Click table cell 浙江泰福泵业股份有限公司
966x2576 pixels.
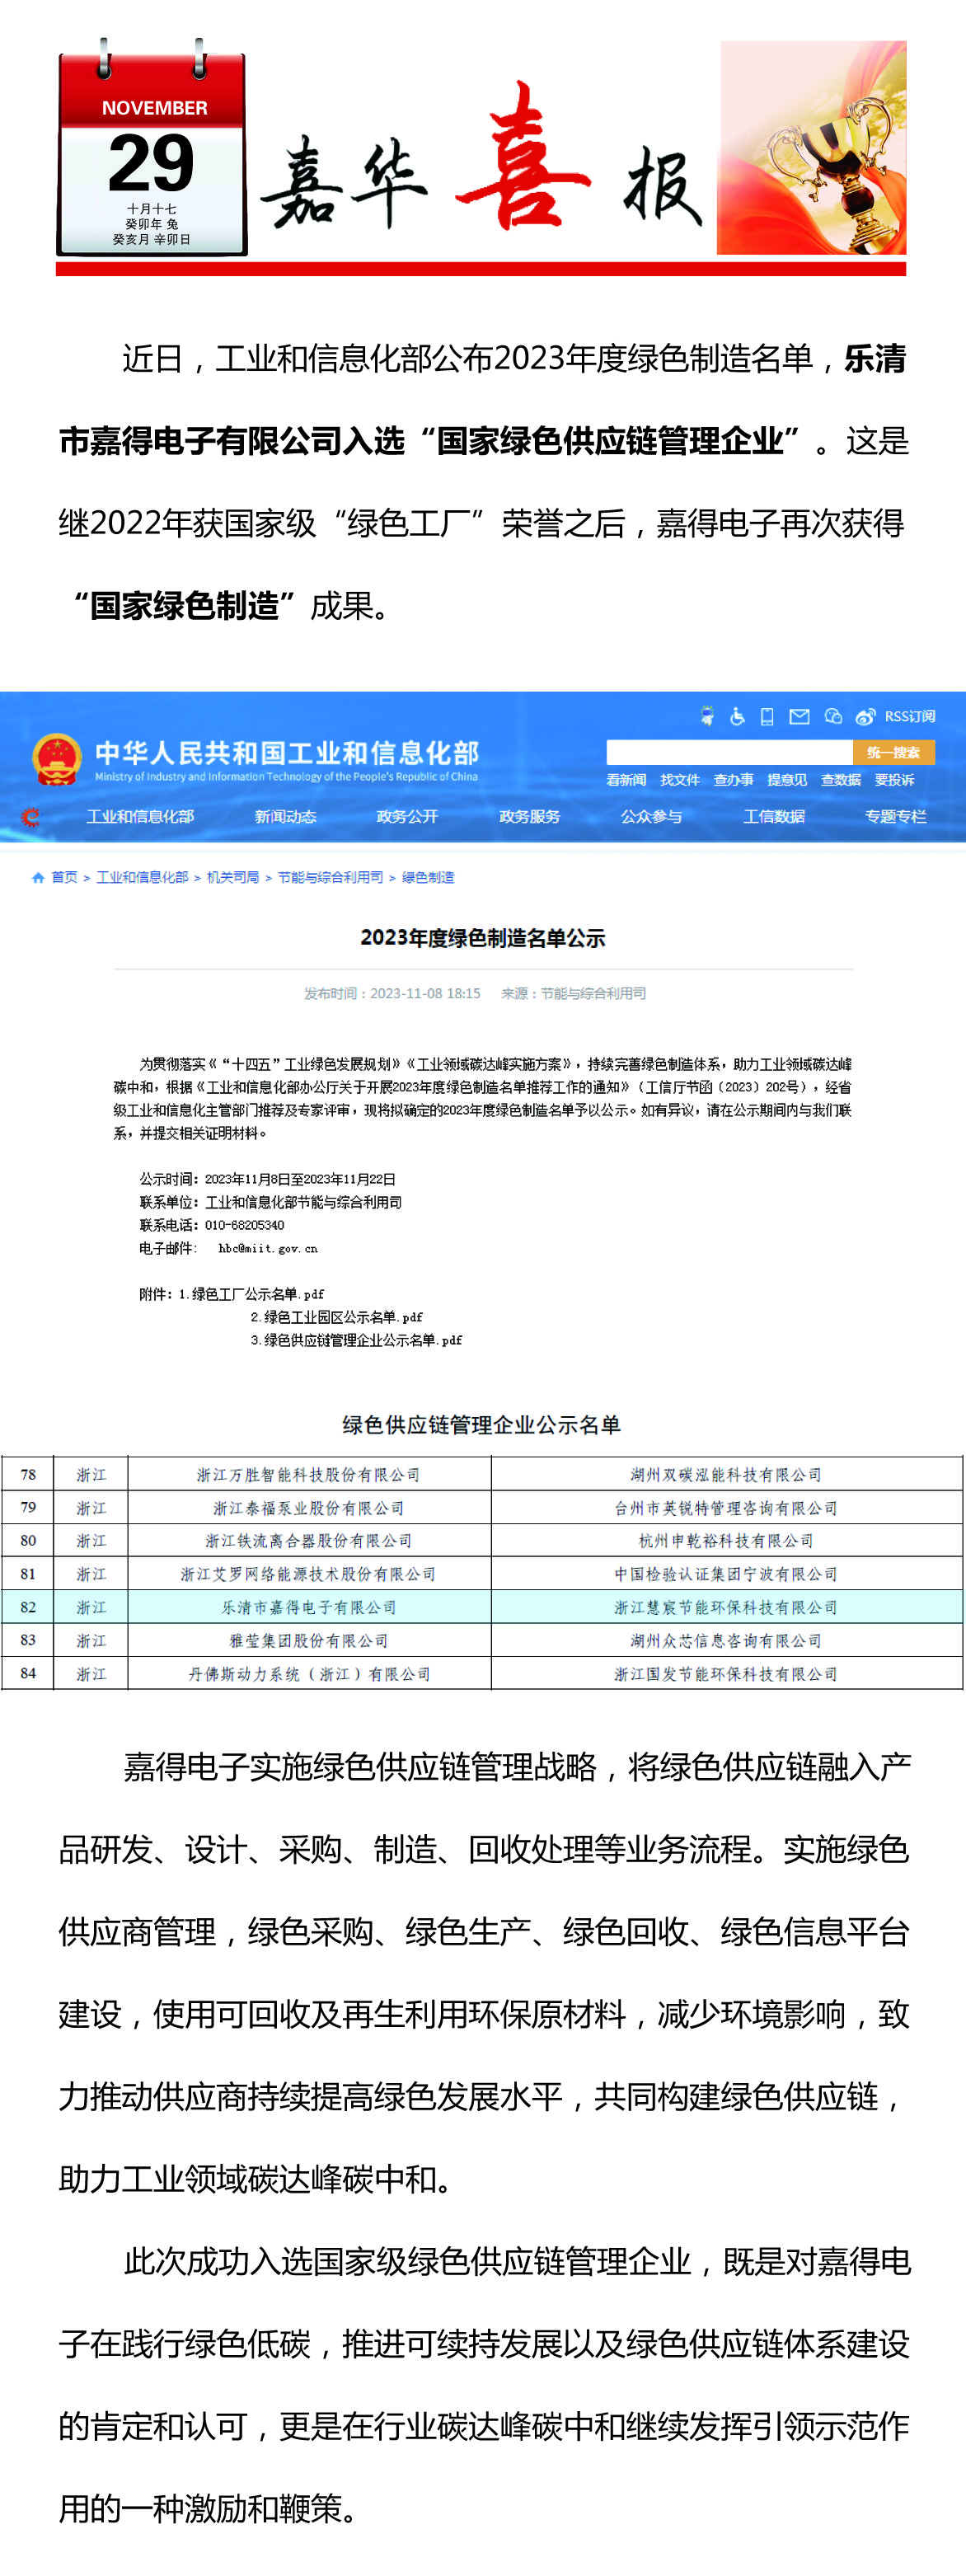coord(309,1508)
